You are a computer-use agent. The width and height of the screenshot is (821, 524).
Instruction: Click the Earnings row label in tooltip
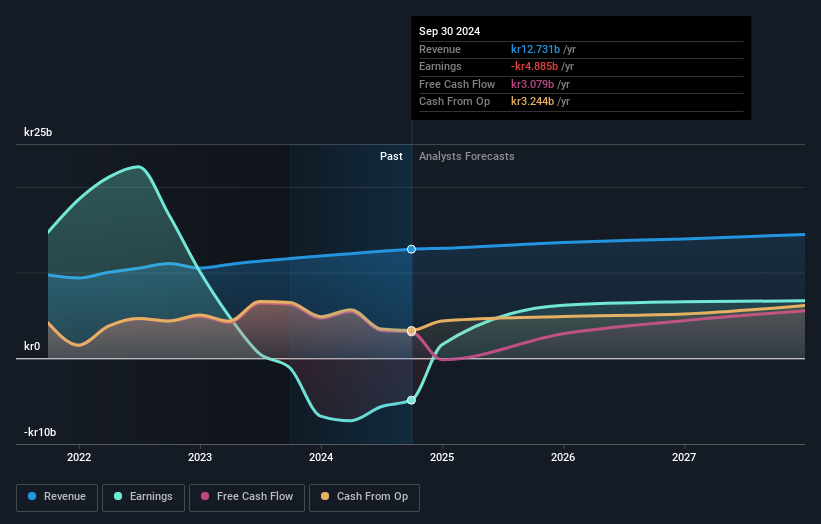point(440,66)
